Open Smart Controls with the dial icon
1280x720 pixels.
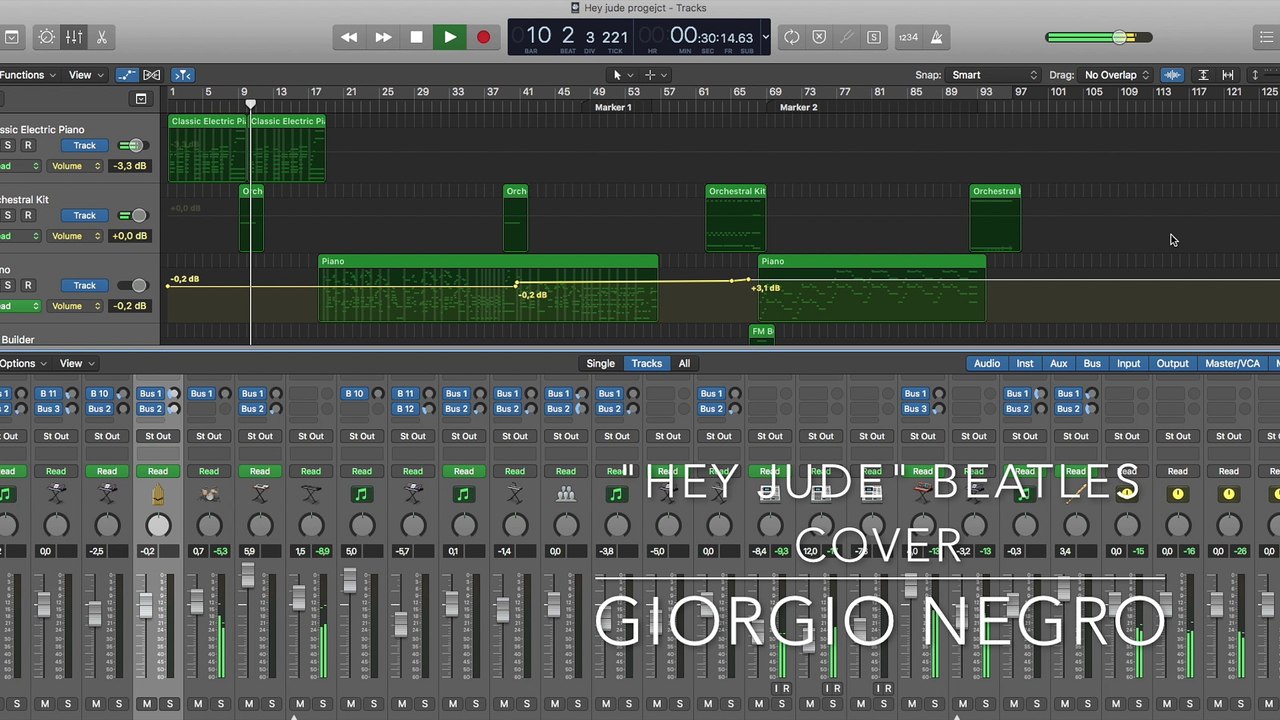[x=46, y=37]
